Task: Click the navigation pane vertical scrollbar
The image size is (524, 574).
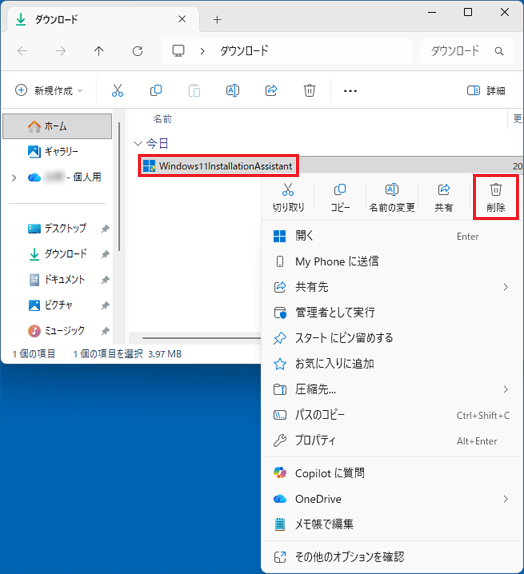Action: pyautogui.click(x=119, y=187)
